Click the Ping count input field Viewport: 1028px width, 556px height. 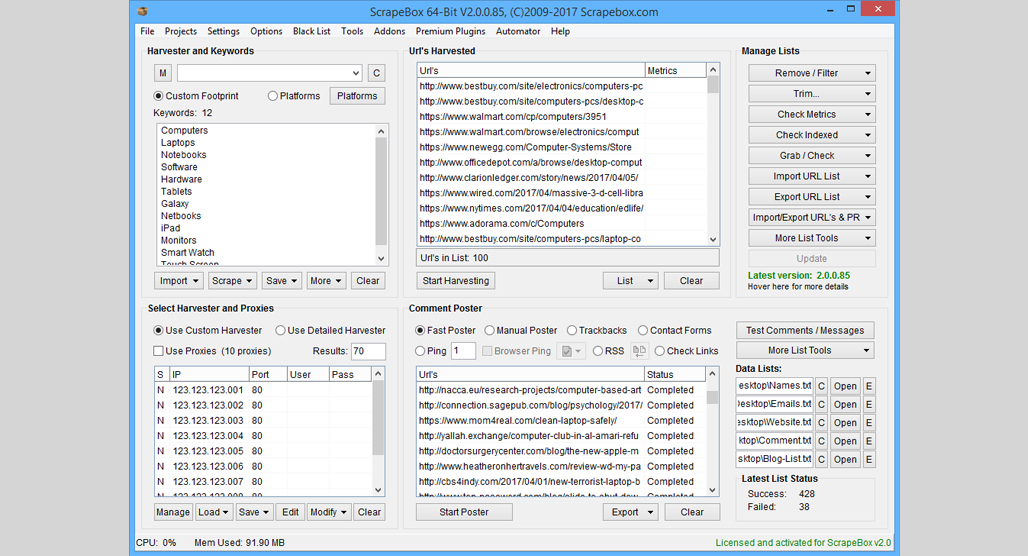coord(463,351)
